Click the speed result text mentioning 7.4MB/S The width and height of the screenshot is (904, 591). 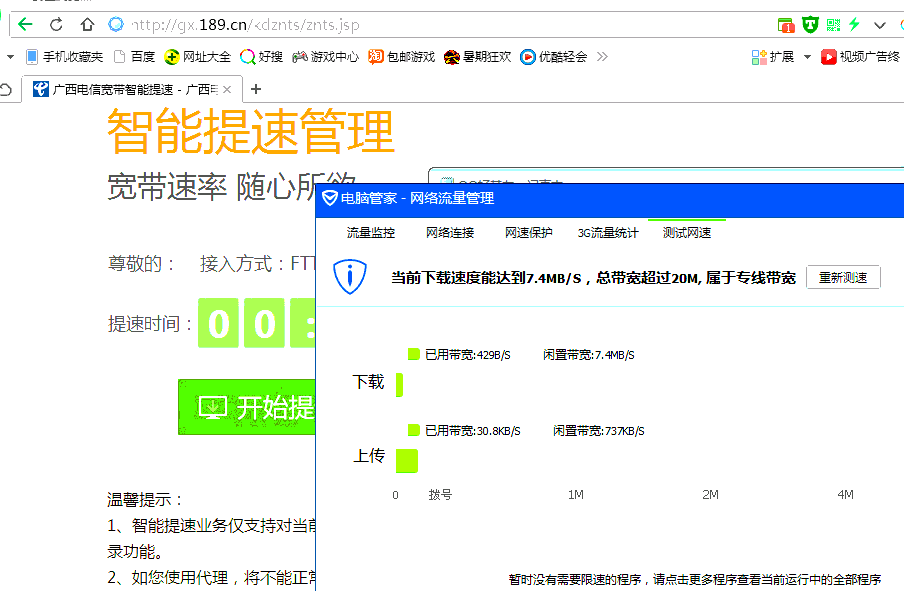593,278
